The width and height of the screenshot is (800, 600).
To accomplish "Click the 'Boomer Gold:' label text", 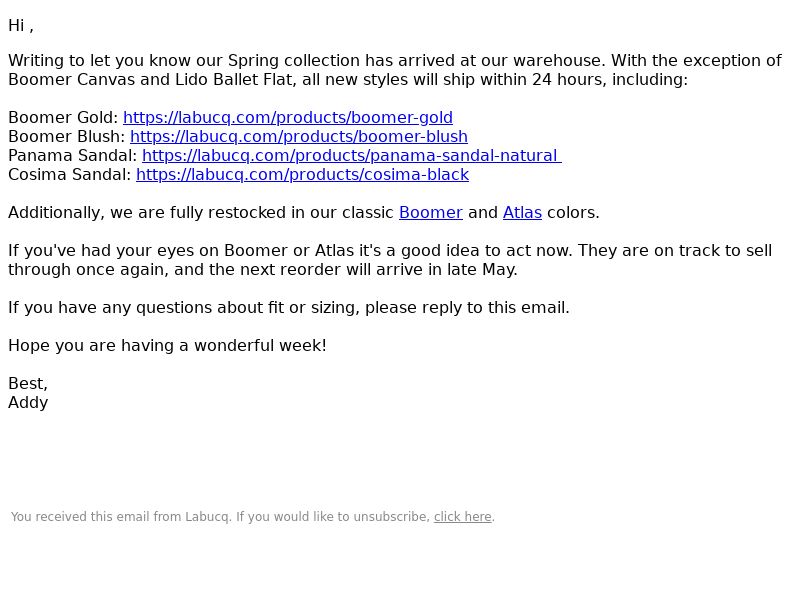I will click(x=63, y=117).
